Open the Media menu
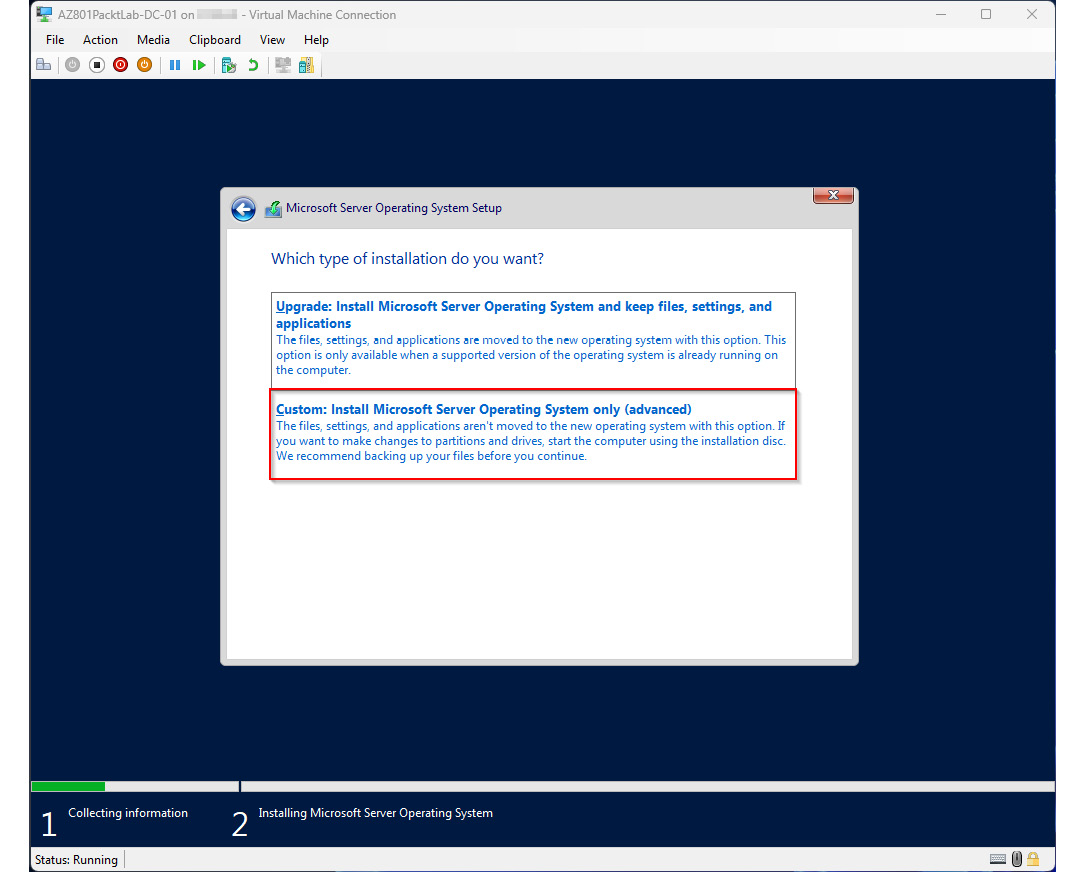The height and width of the screenshot is (872, 1085). coord(153,40)
